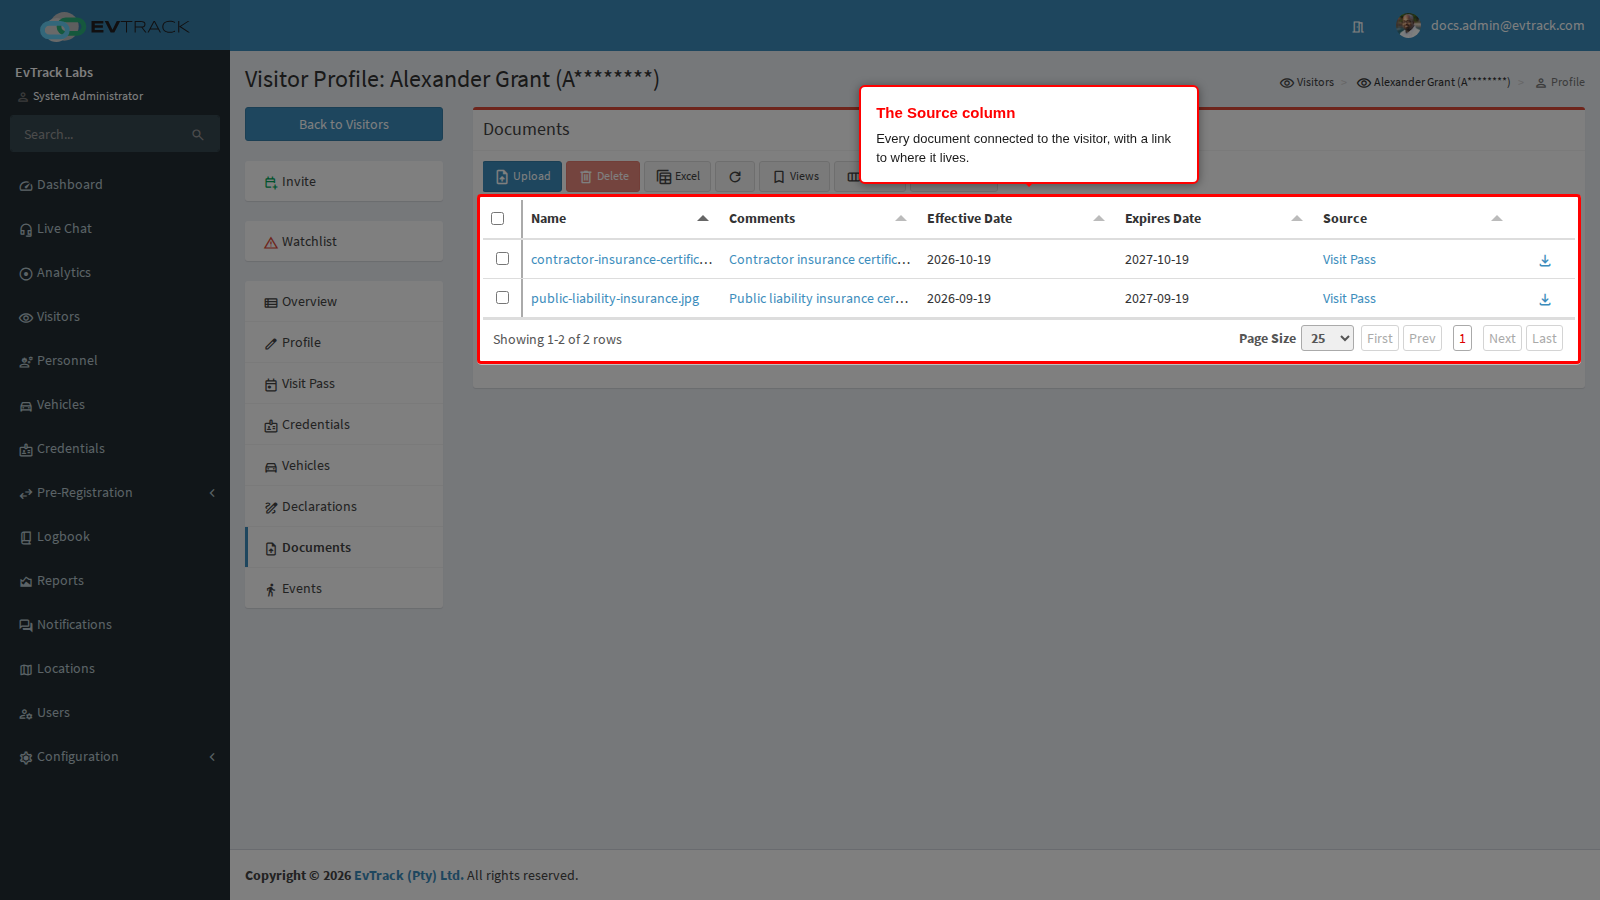Image resolution: width=1600 pixels, height=900 pixels.
Task: Select the checkbox for the contractor-insurance row
Action: [x=502, y=259]
